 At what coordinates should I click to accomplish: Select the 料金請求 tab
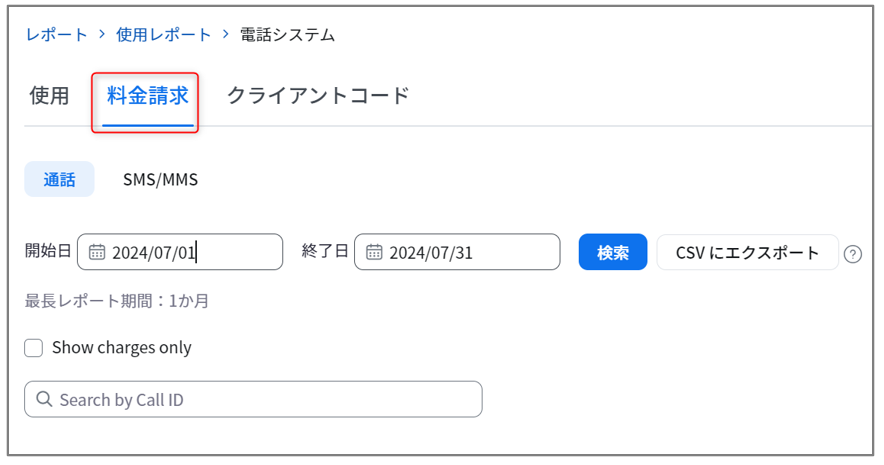(x=148, y=96)
